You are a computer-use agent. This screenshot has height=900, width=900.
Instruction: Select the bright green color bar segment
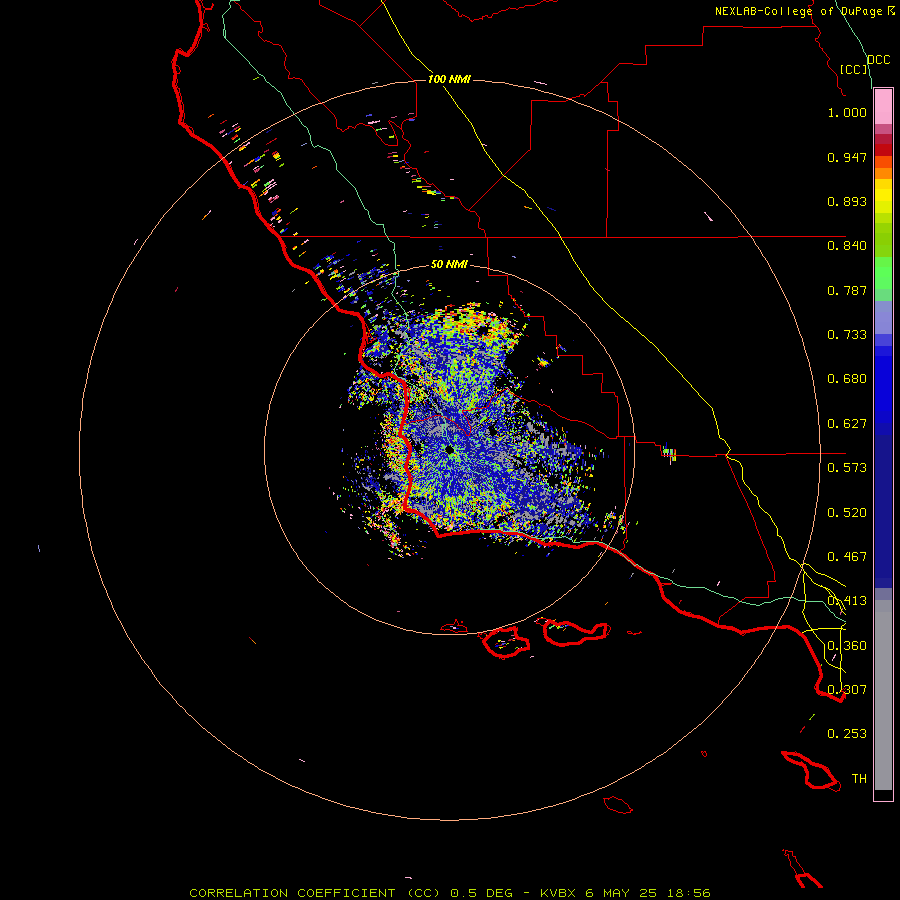click(x=883, y=273)
